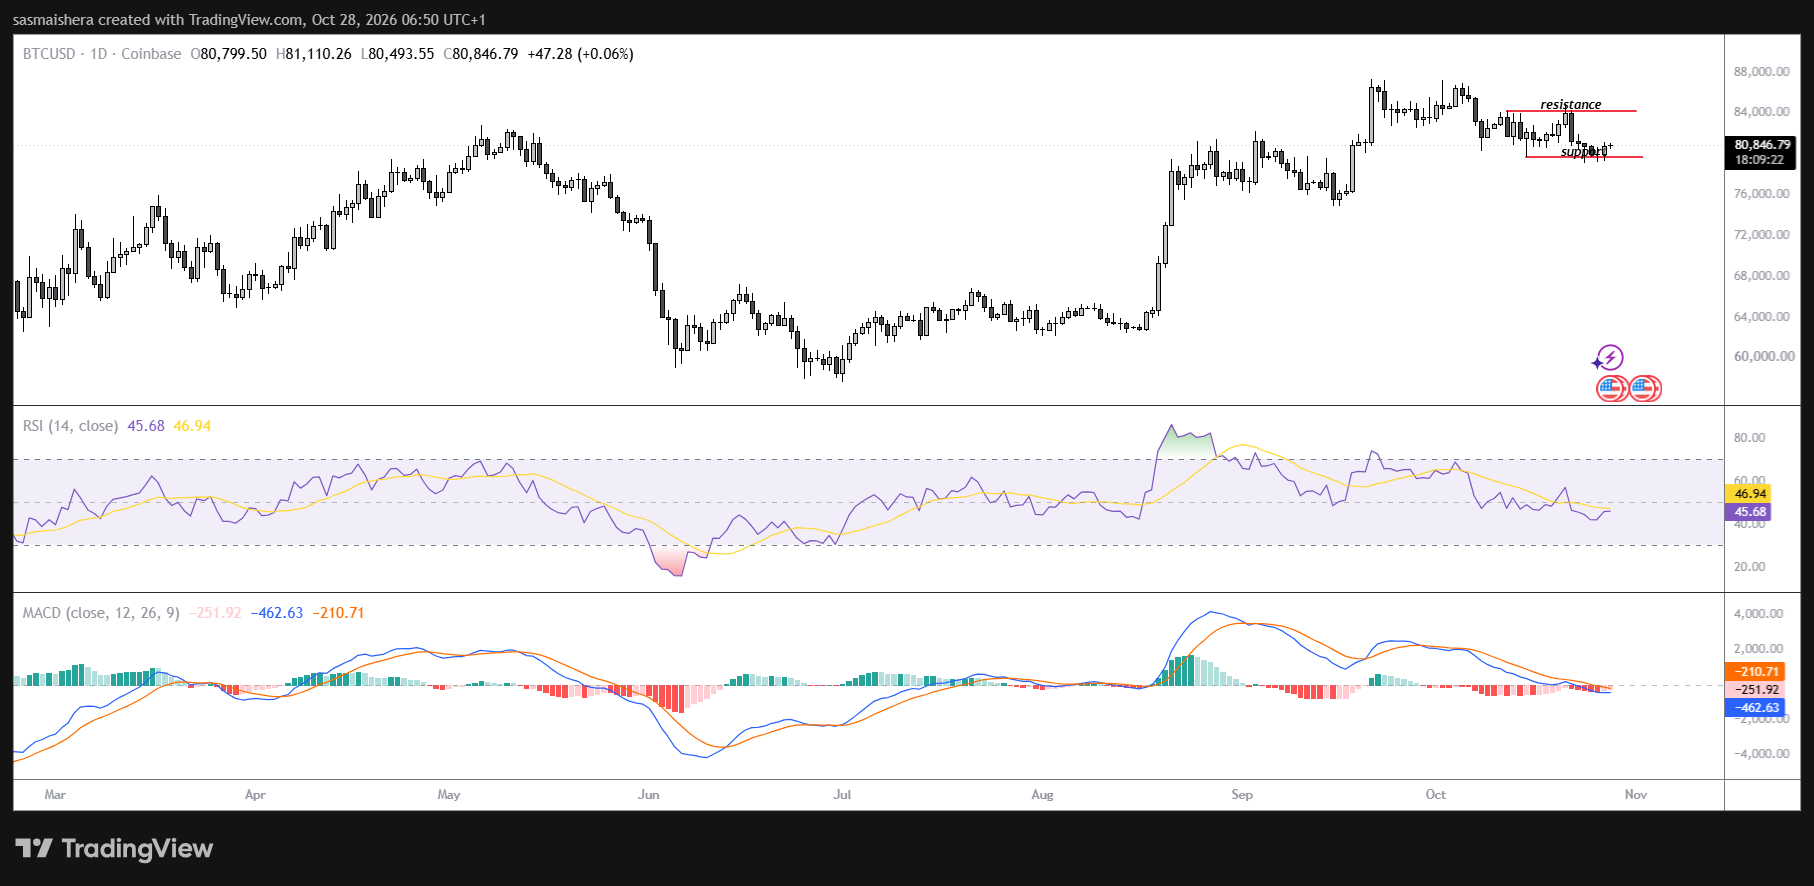Select the MACD (close, 12, 26, 9) label
The image size is (1814, 886).
pos(101,613)
